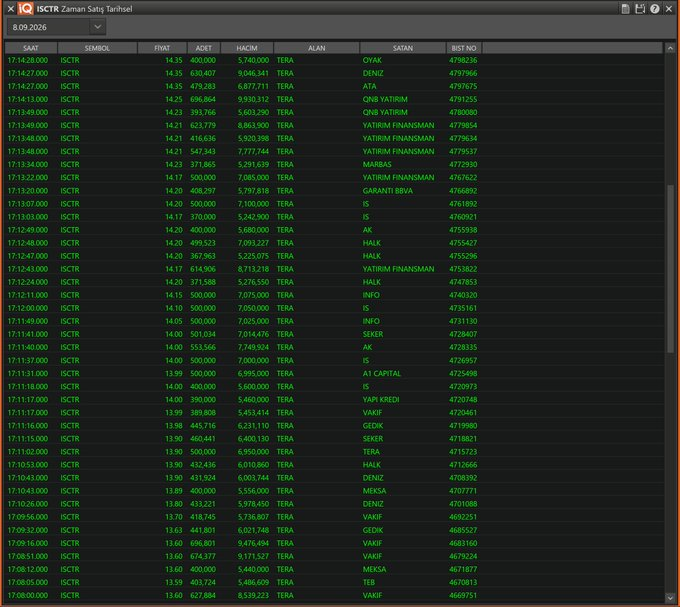This screenshot has height=607, width=680.
Task: Select seller MARBAS cell
Action: (x=377, y=164)
